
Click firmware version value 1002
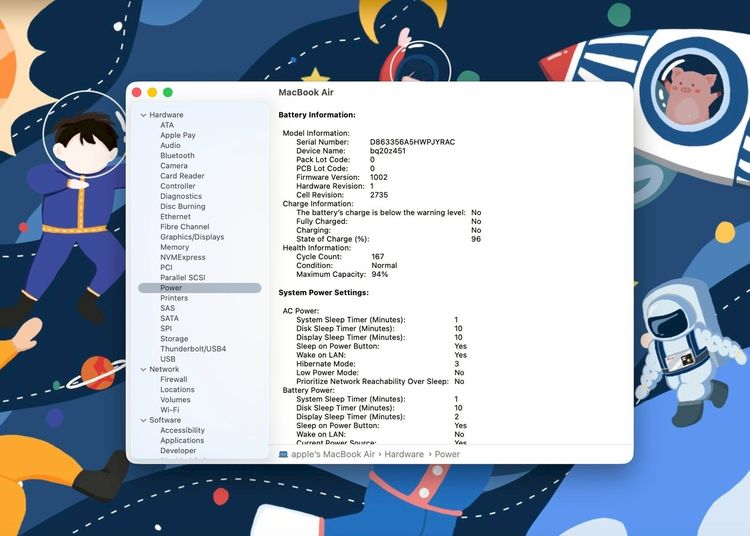tap(379, 177)
